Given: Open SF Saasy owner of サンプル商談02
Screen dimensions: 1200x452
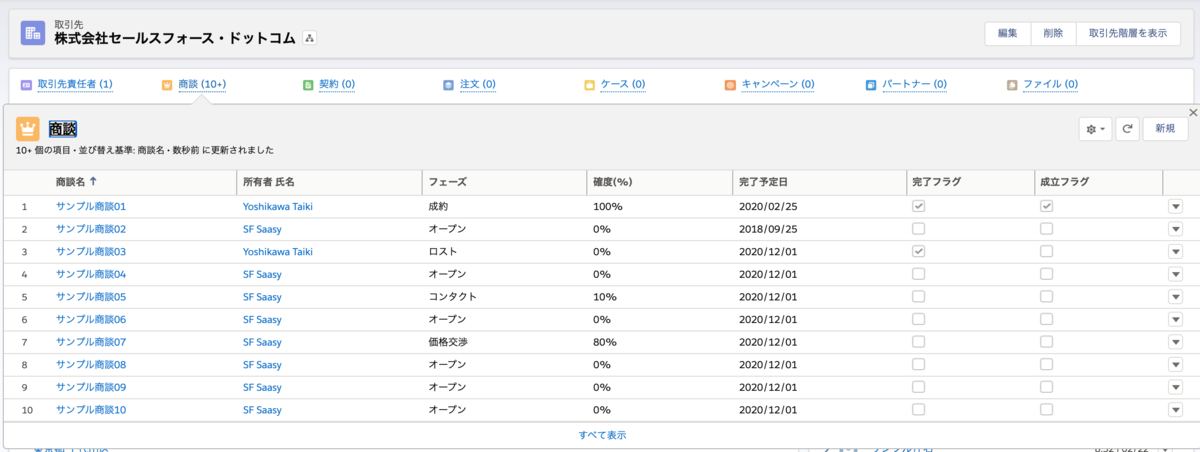Looking at the screenshot, I should 262,229.
